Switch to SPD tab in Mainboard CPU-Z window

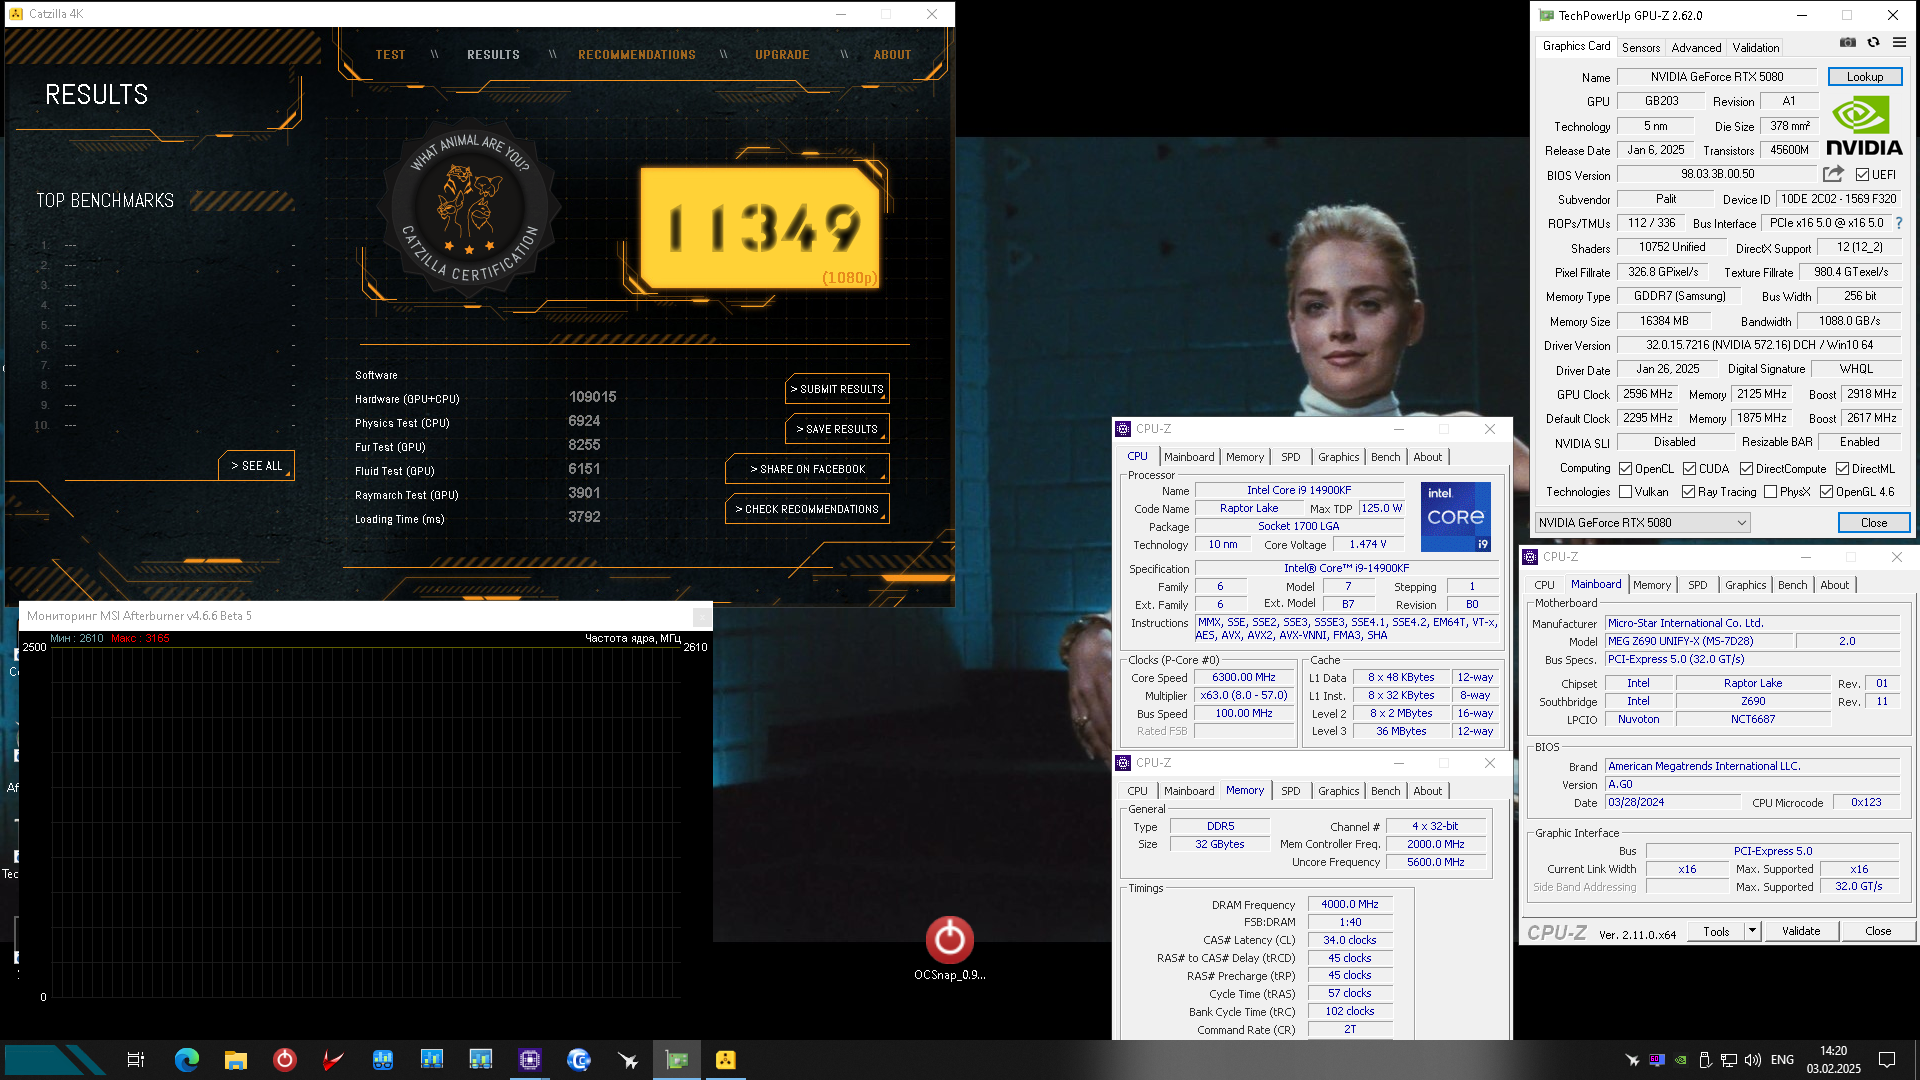click(1698, 585)
